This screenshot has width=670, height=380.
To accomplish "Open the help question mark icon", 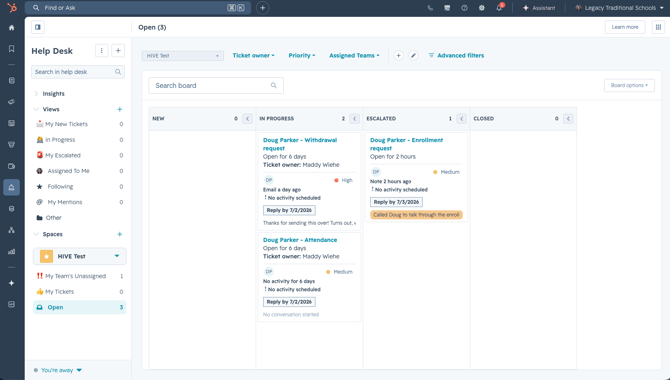I will 464,8.
